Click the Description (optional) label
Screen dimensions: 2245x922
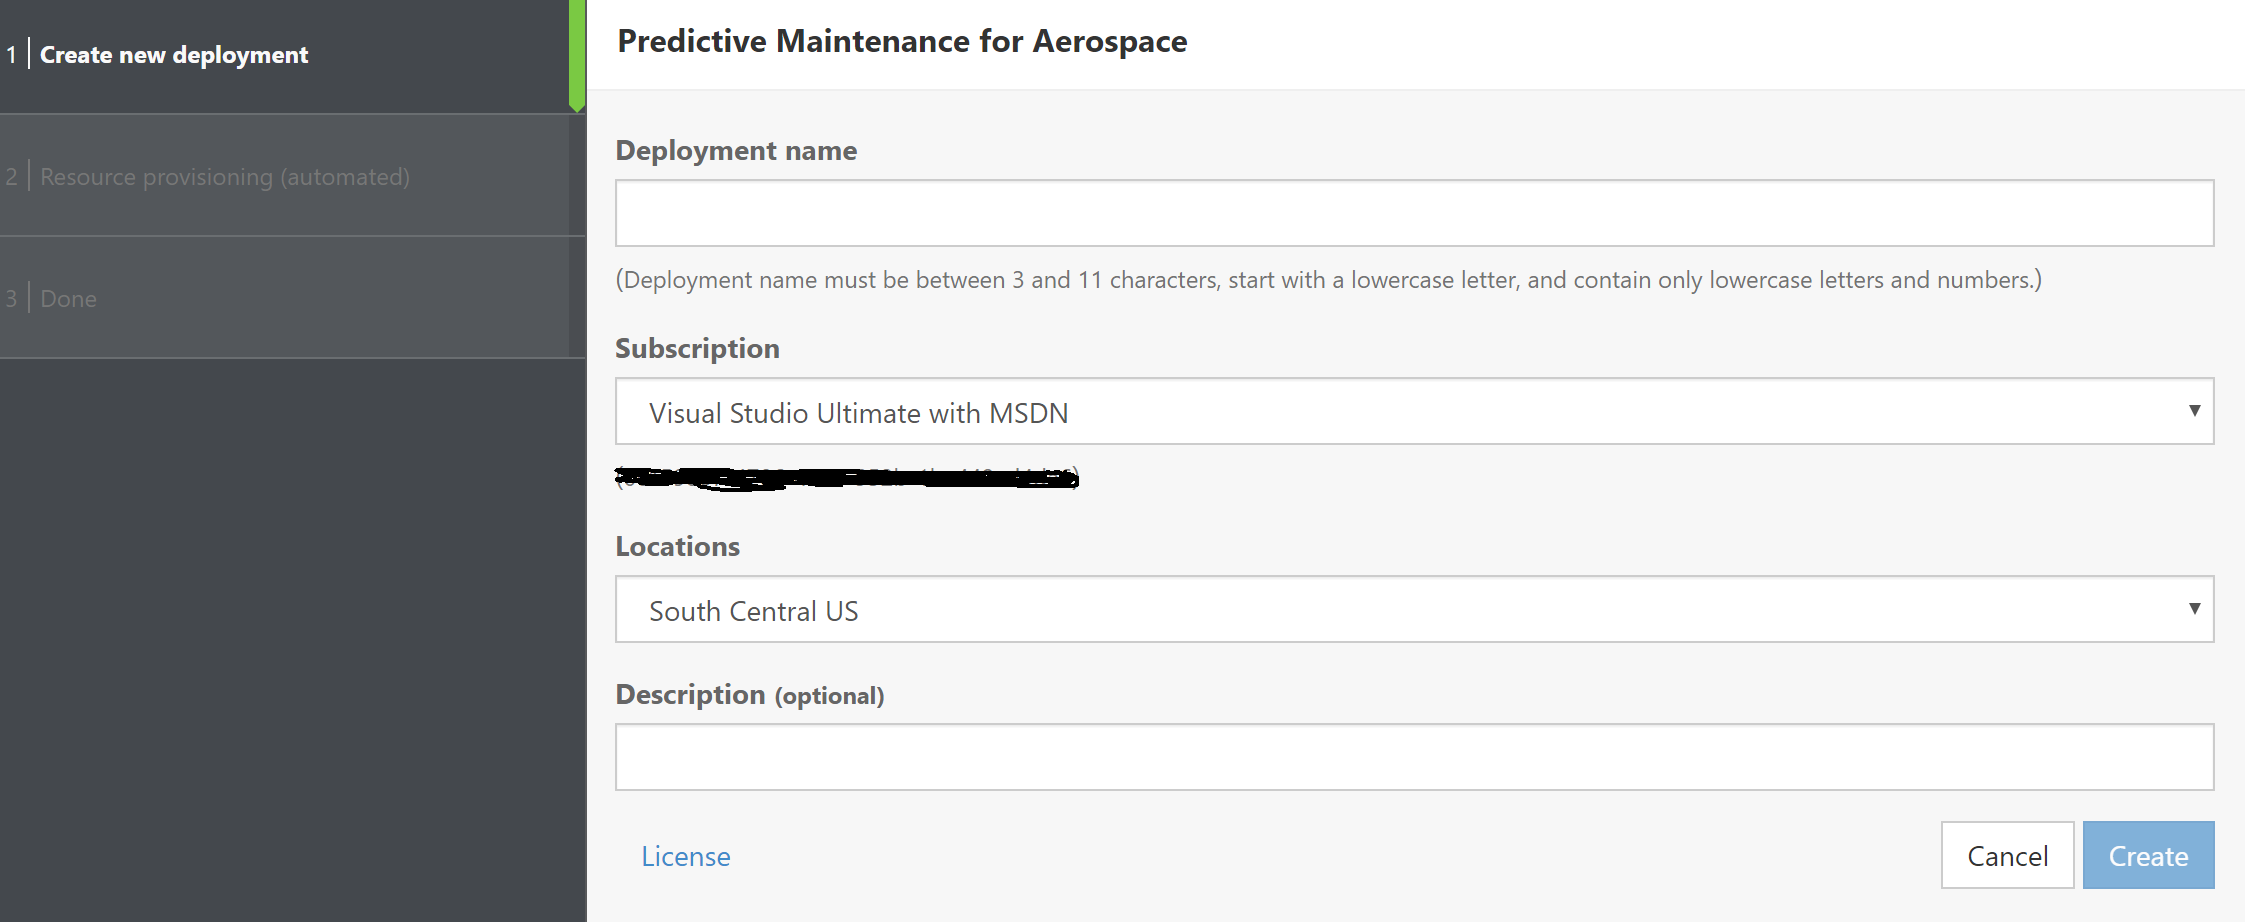[749, 695]
